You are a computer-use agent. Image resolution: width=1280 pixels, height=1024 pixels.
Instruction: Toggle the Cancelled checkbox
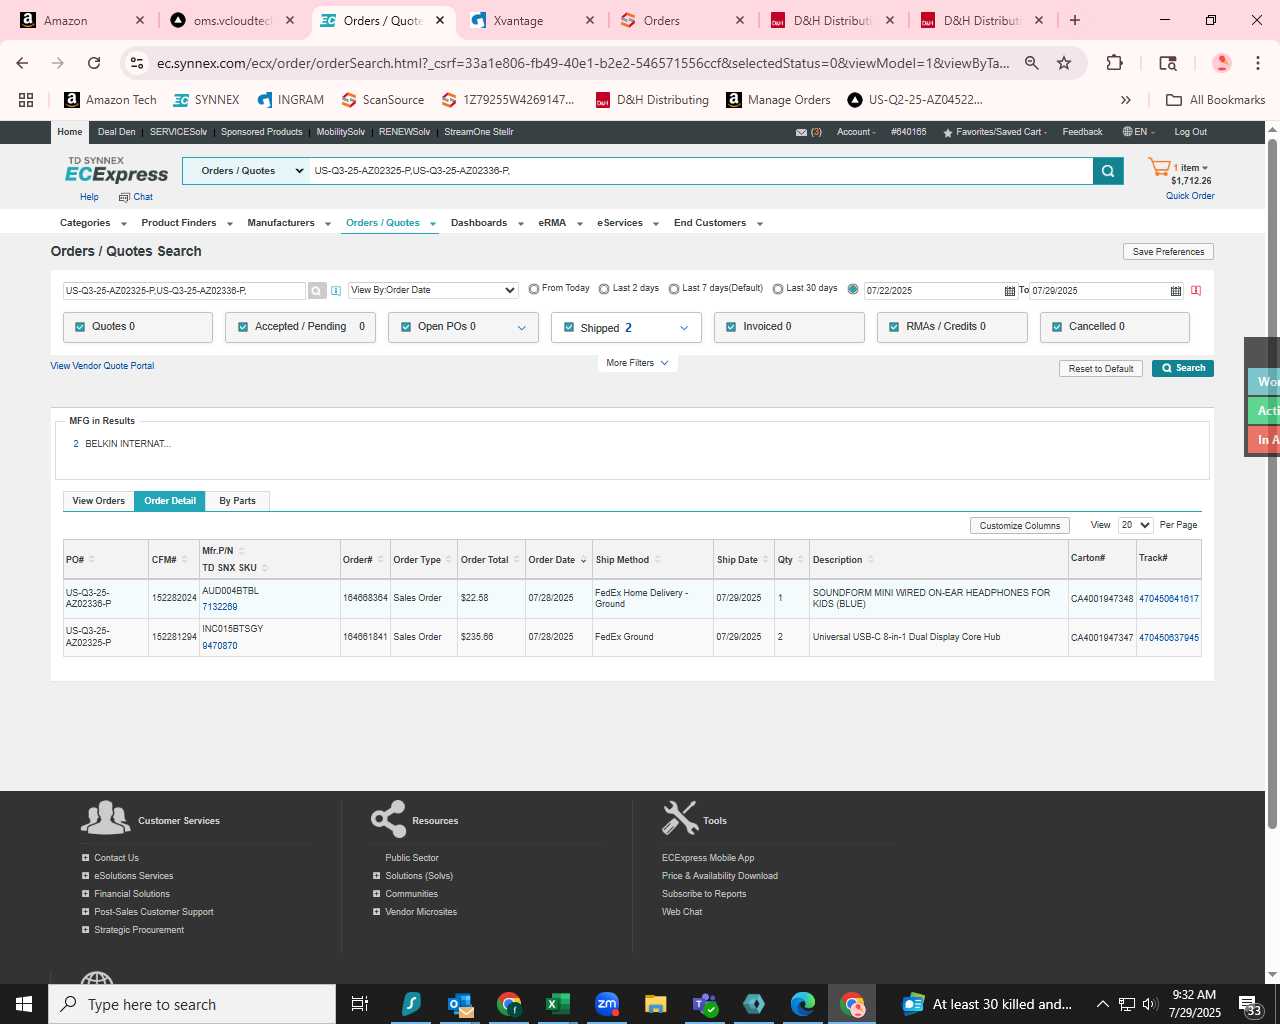click(x=1057, y=327)
